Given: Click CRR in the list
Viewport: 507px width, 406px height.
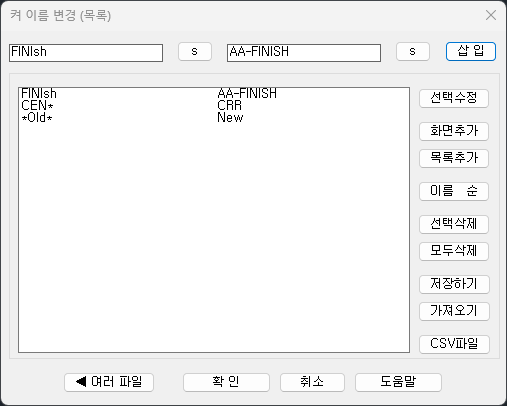Looking at the screenshot, I should click(x=229, y=105).
